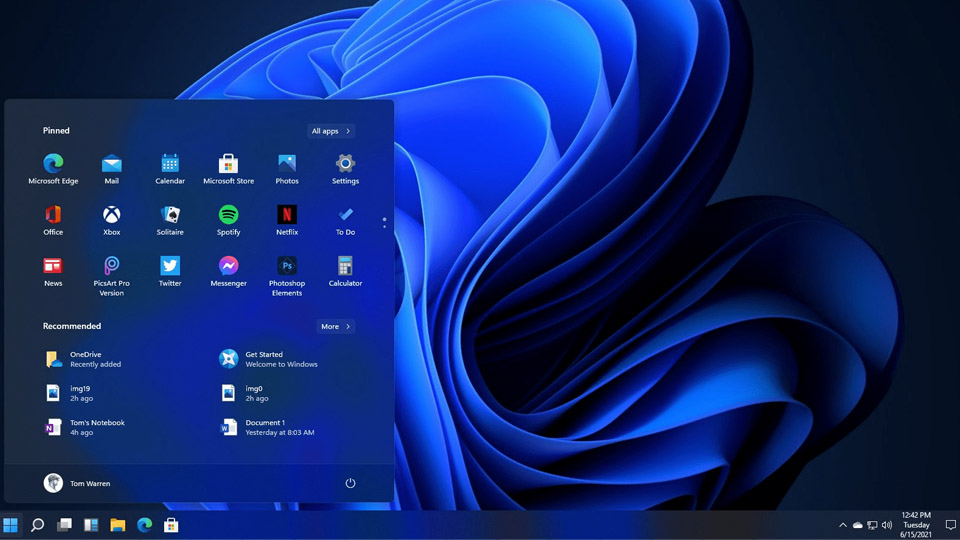
Task: Open the Calculator app
Action: pos(345,267)
